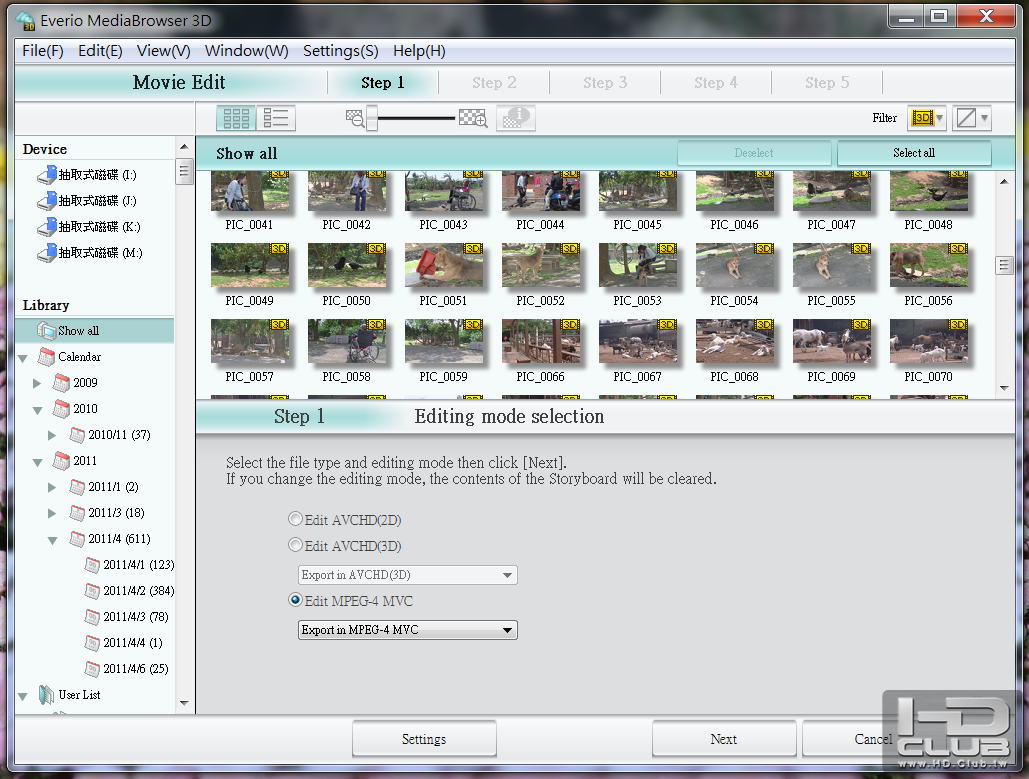Select the 2011/4/6 (25) date entry
This screenshot has height=779, width=1029.
point(127,669)
